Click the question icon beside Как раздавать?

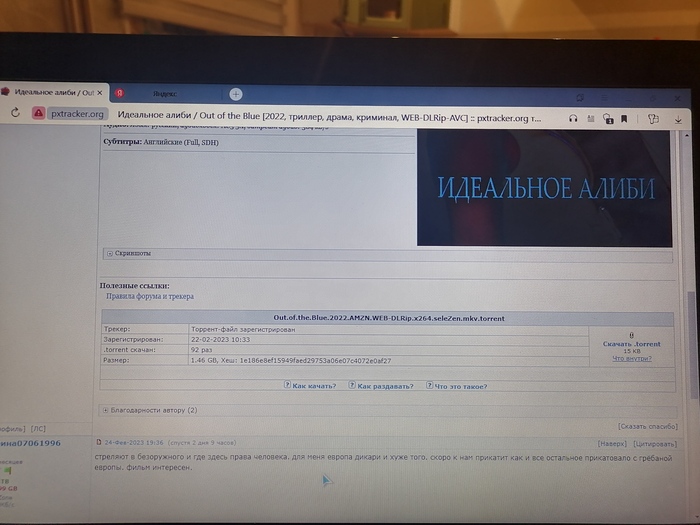352,385
